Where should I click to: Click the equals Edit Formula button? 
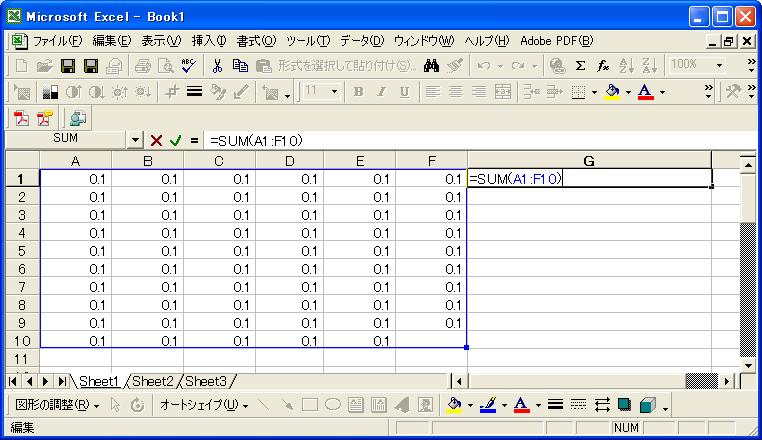[194, 141]
